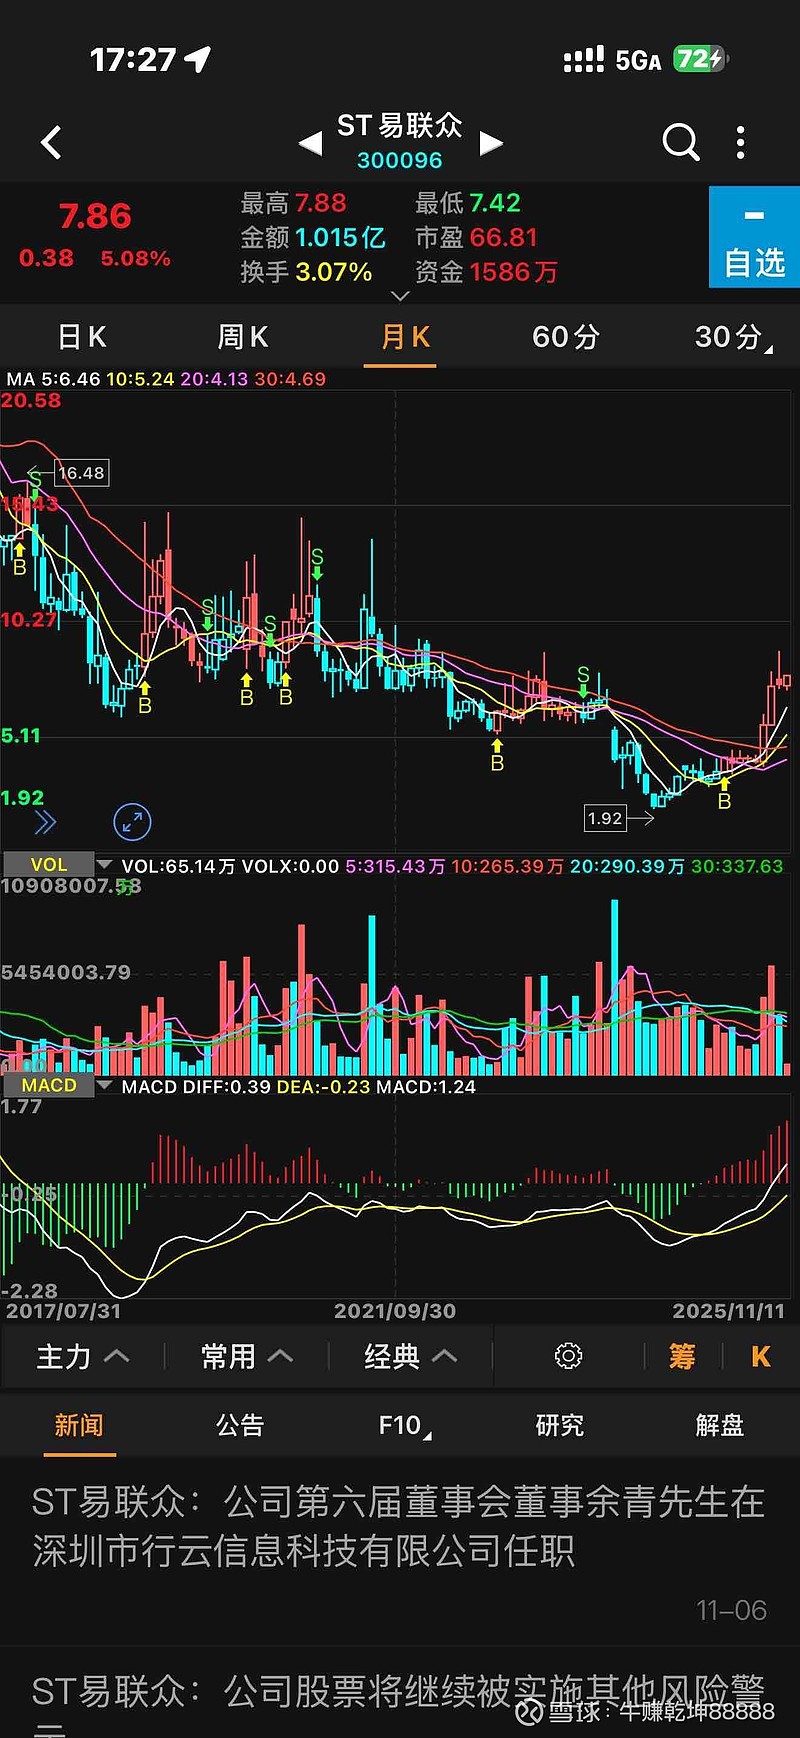
Task: Tap the MA moving average legend
Action: [x=166, y=379]
